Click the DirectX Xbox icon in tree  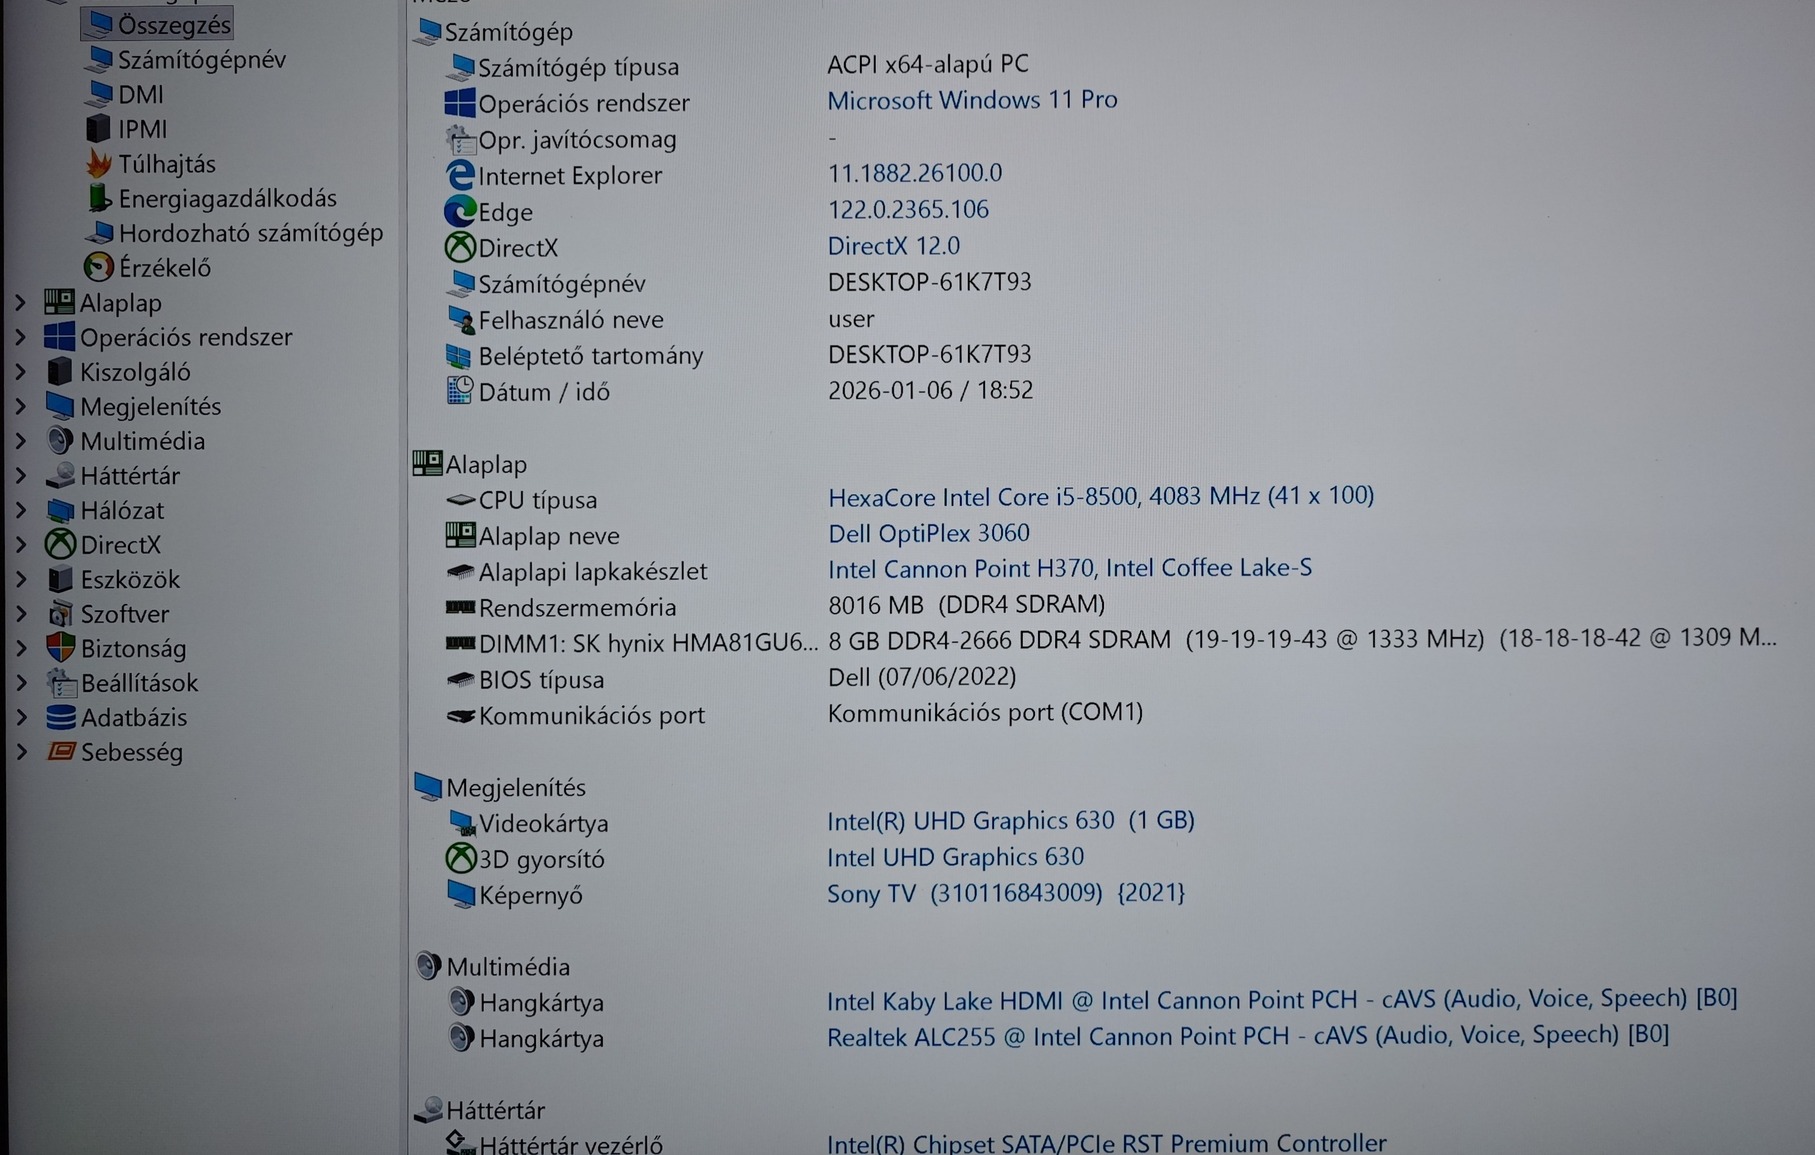click(61, 544)
